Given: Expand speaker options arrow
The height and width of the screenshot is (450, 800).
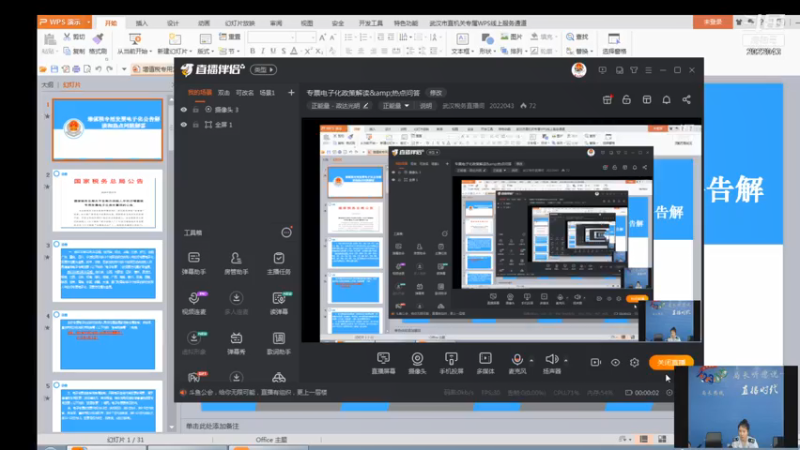Looking at the screenshot, I should point(566,360).
